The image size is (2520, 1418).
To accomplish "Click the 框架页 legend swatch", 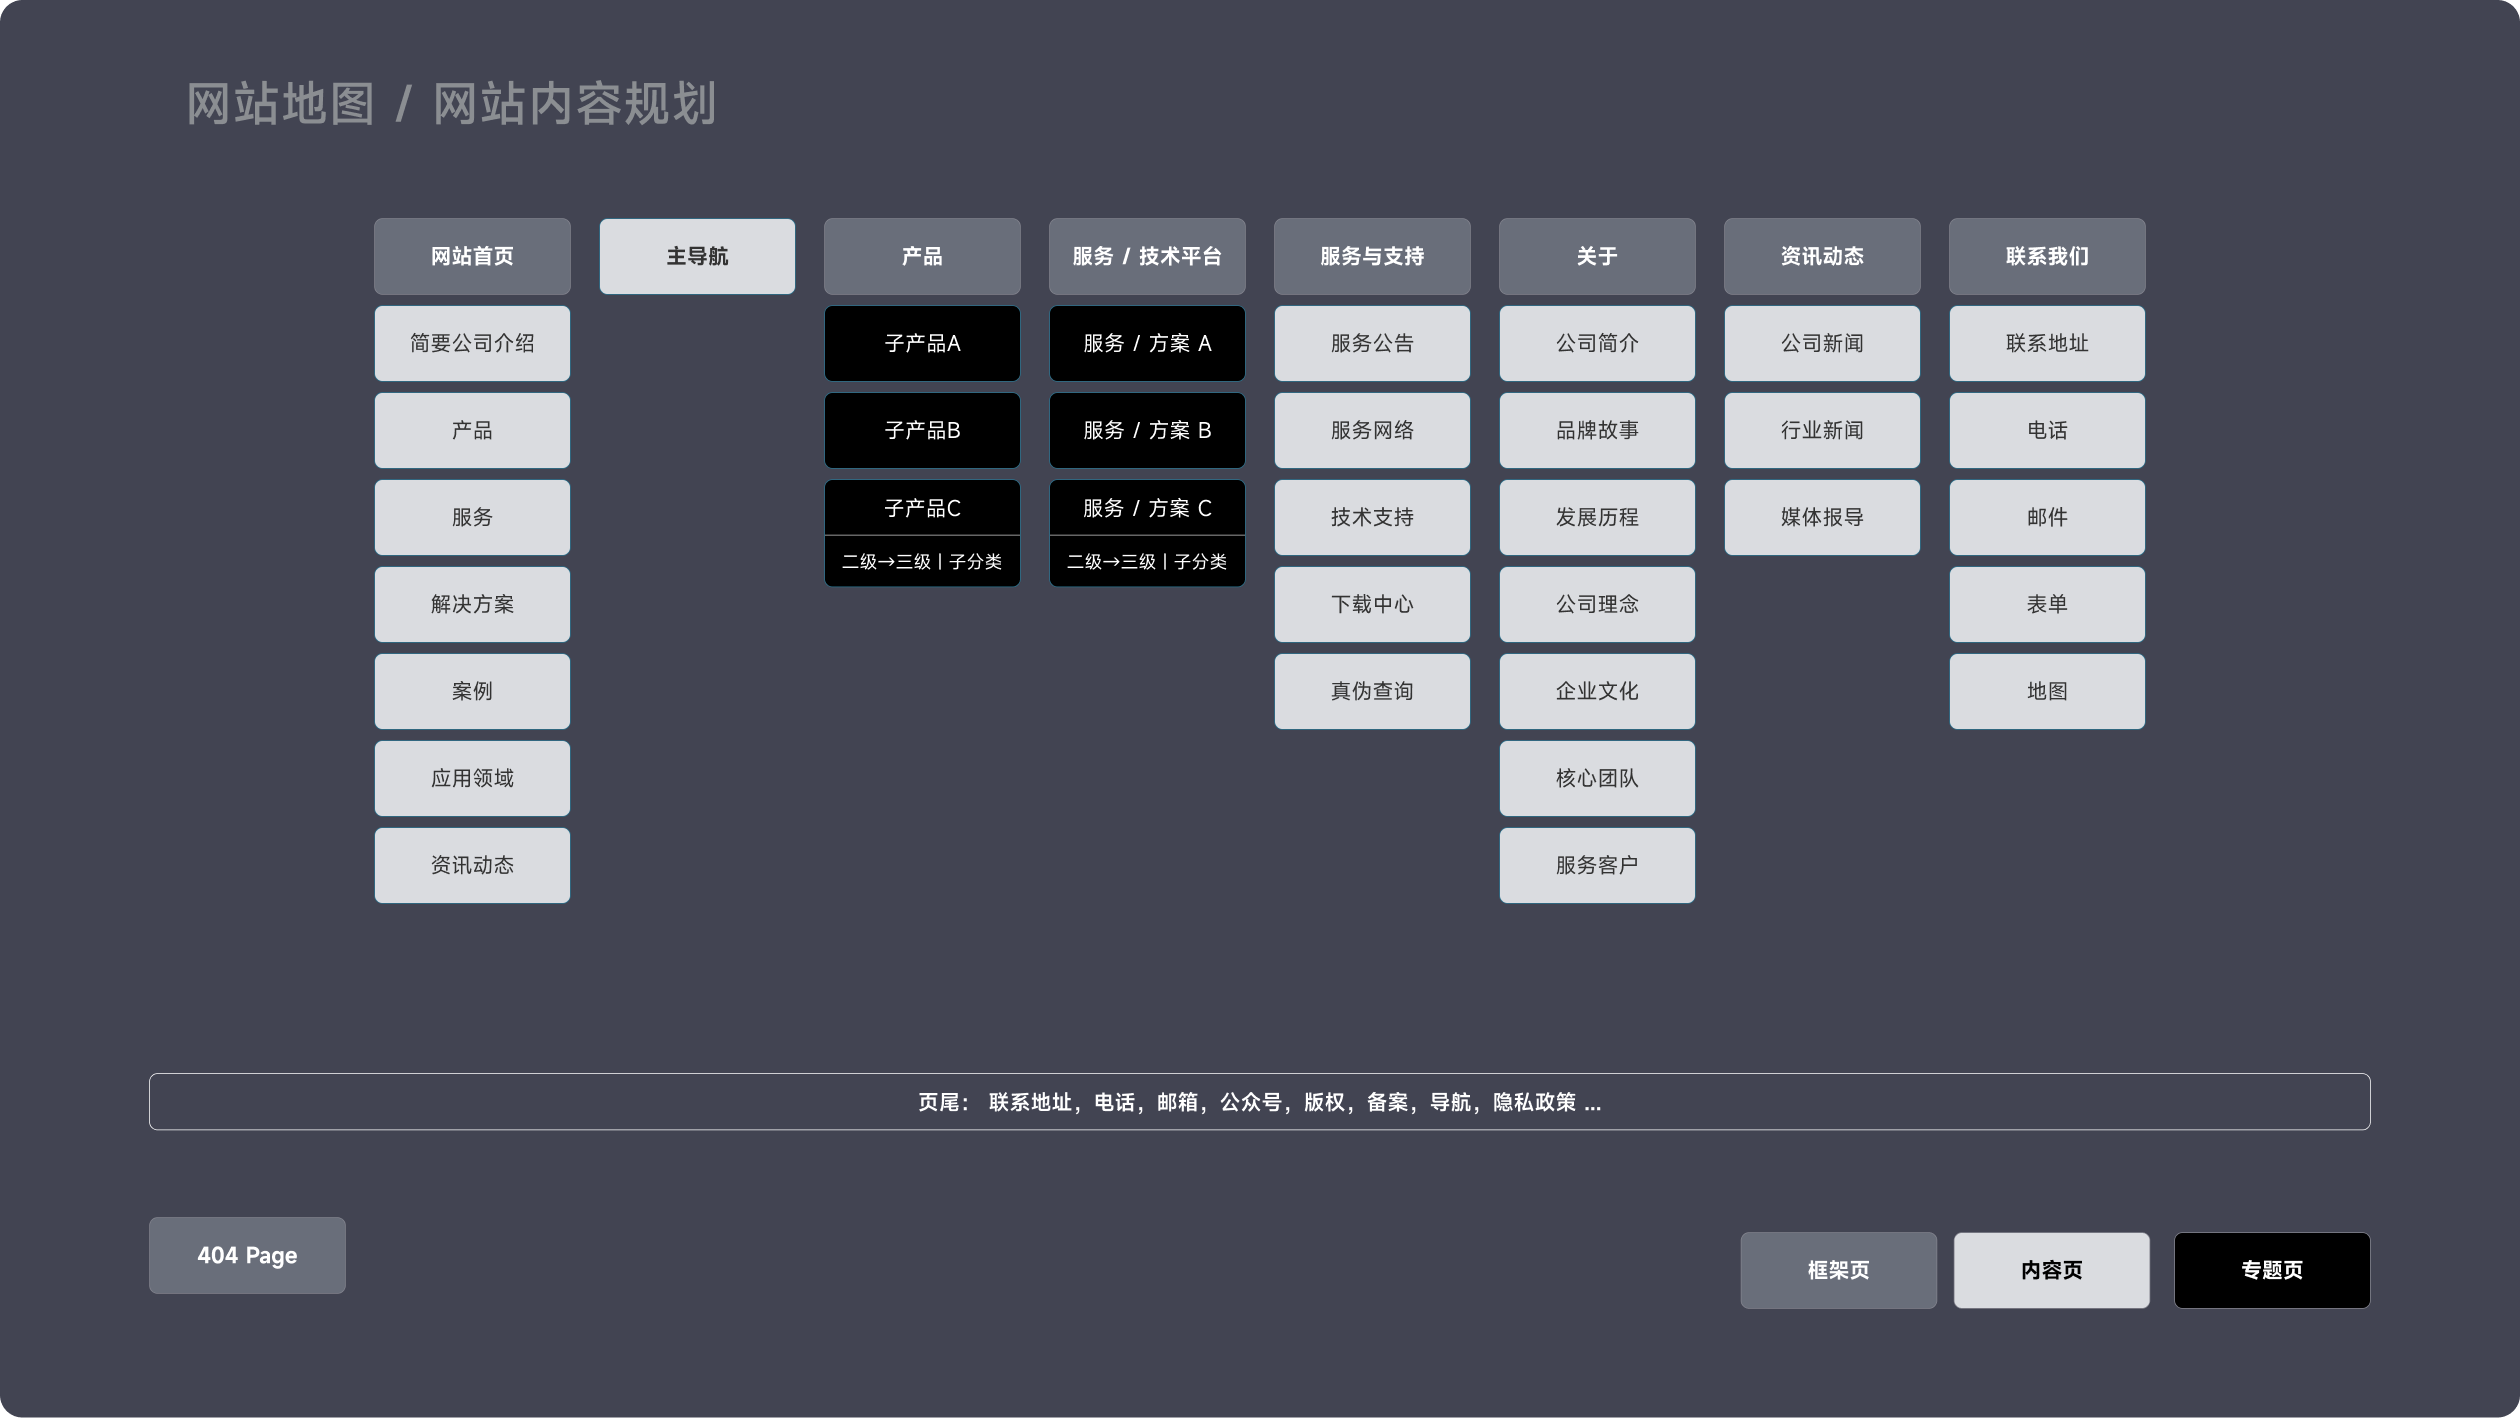I will (1838, 1270).
